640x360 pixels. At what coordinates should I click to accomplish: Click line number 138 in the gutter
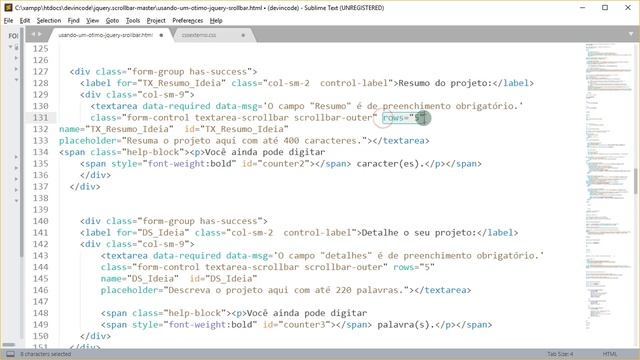[40, 198]
